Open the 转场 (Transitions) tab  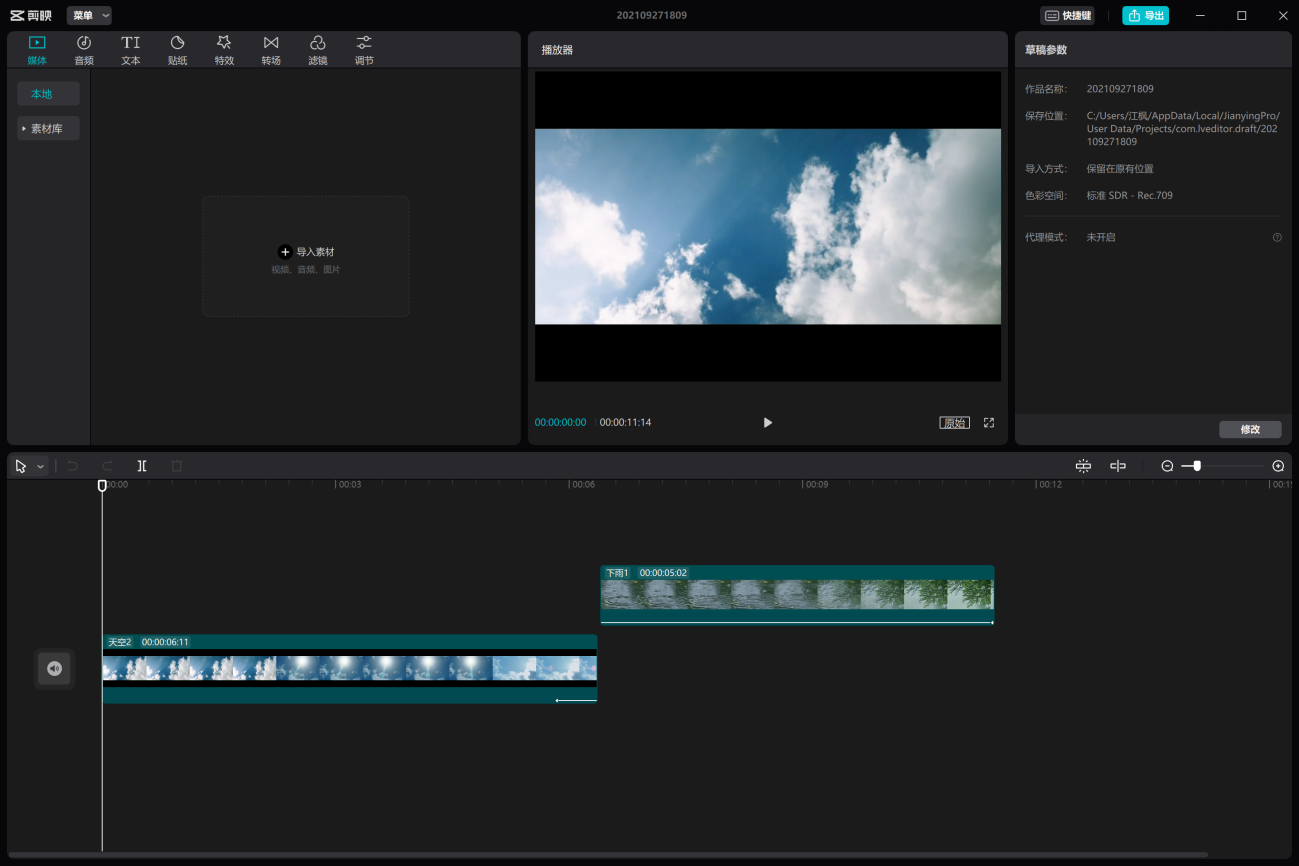click(271, 50)
